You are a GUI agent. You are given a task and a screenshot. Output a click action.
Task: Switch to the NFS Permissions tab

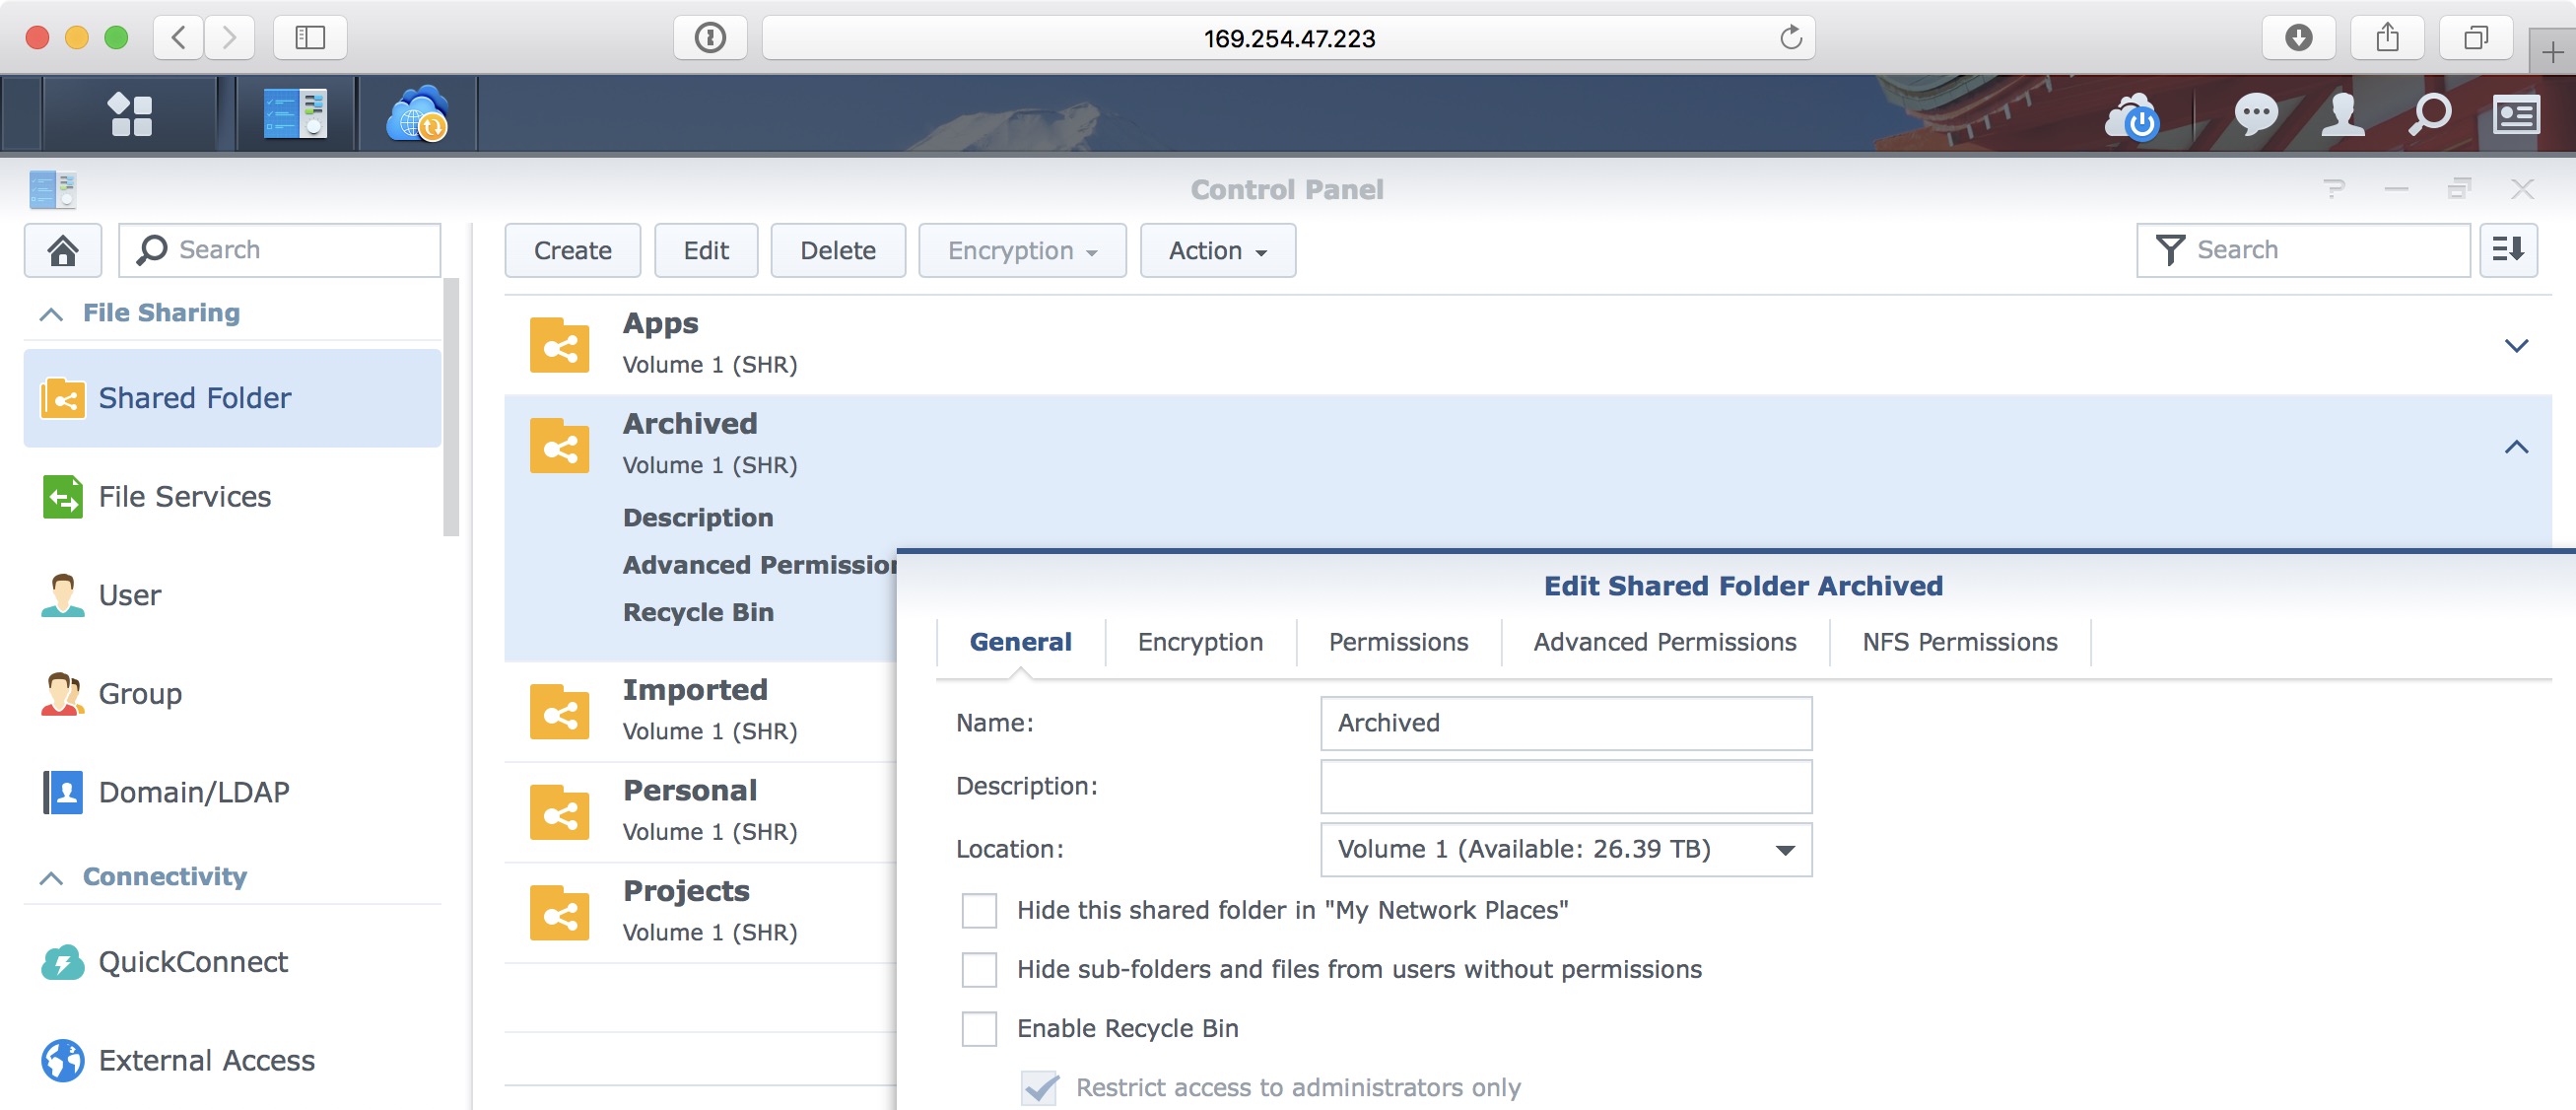(1958, 642)
